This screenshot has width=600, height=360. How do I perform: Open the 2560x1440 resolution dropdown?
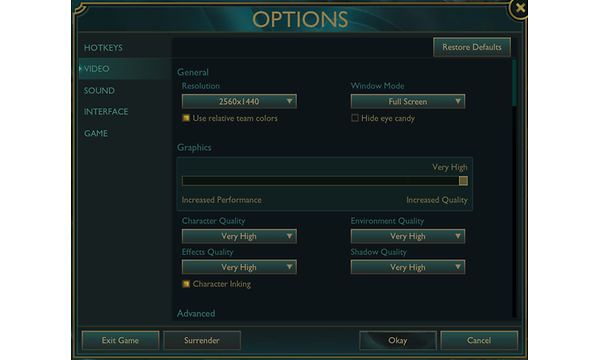coord(239,101)
